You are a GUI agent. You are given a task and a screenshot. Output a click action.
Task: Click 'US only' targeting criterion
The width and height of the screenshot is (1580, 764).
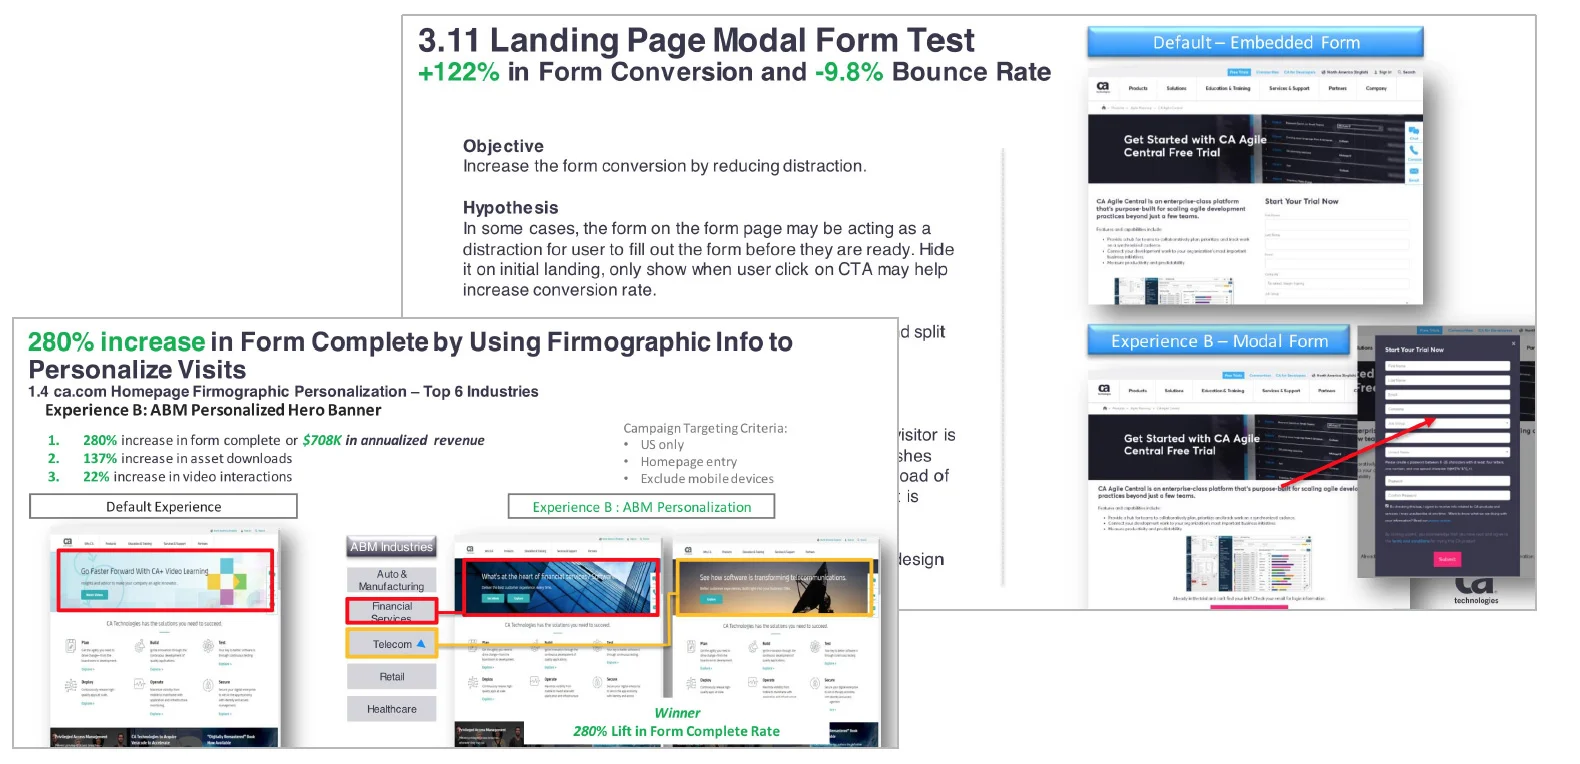(x=662, y=445)
